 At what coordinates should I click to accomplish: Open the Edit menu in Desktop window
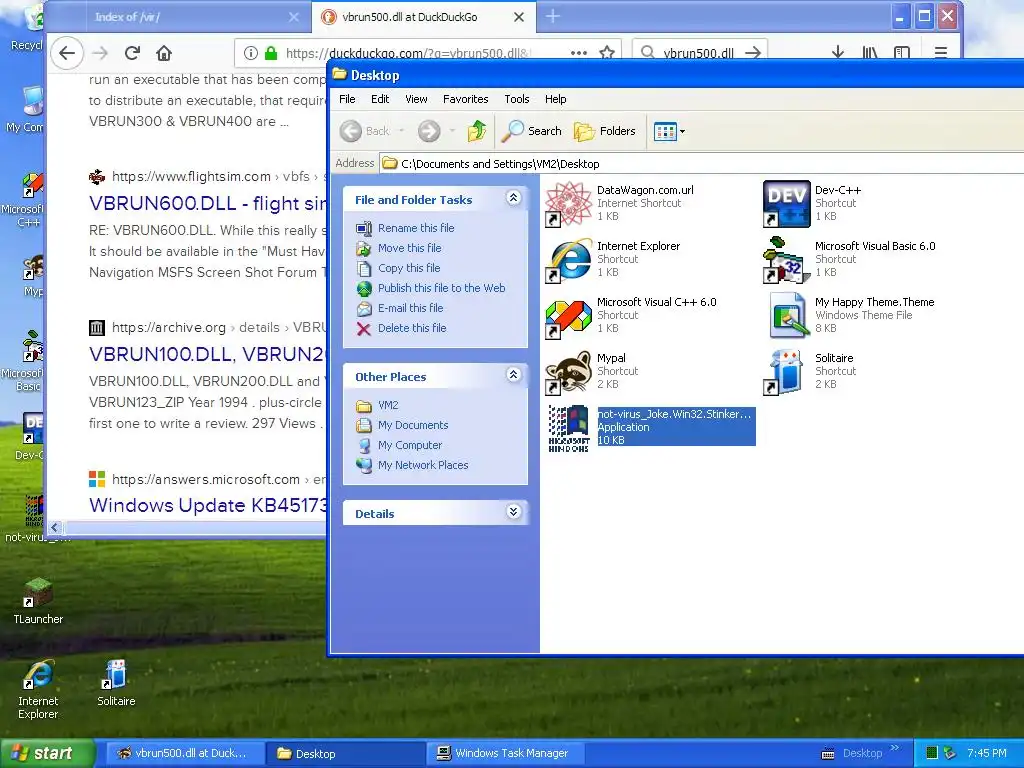coord(380,99)
